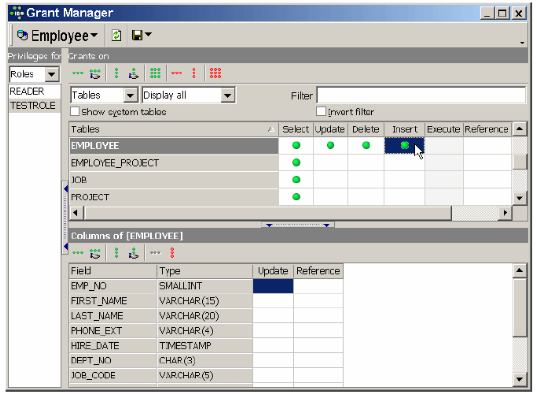Click vertical green dots Grant to All in Columns toolbar
Screen dimensions: 537x394
coord(116,253)
